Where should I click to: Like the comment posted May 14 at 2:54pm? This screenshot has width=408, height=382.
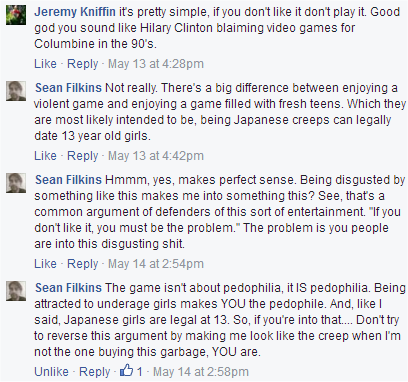pyautogui.click(x=45, y=263)
